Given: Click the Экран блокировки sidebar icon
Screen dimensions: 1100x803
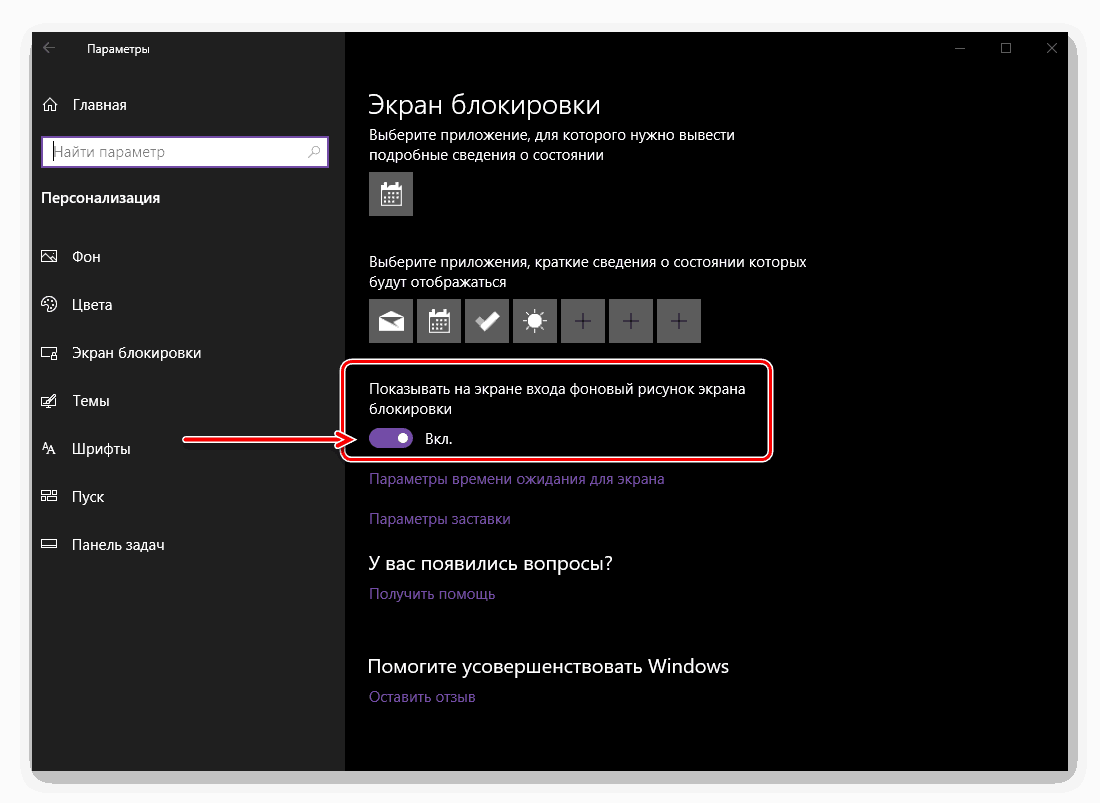Looking at the screenshot, I should [49, 353].
